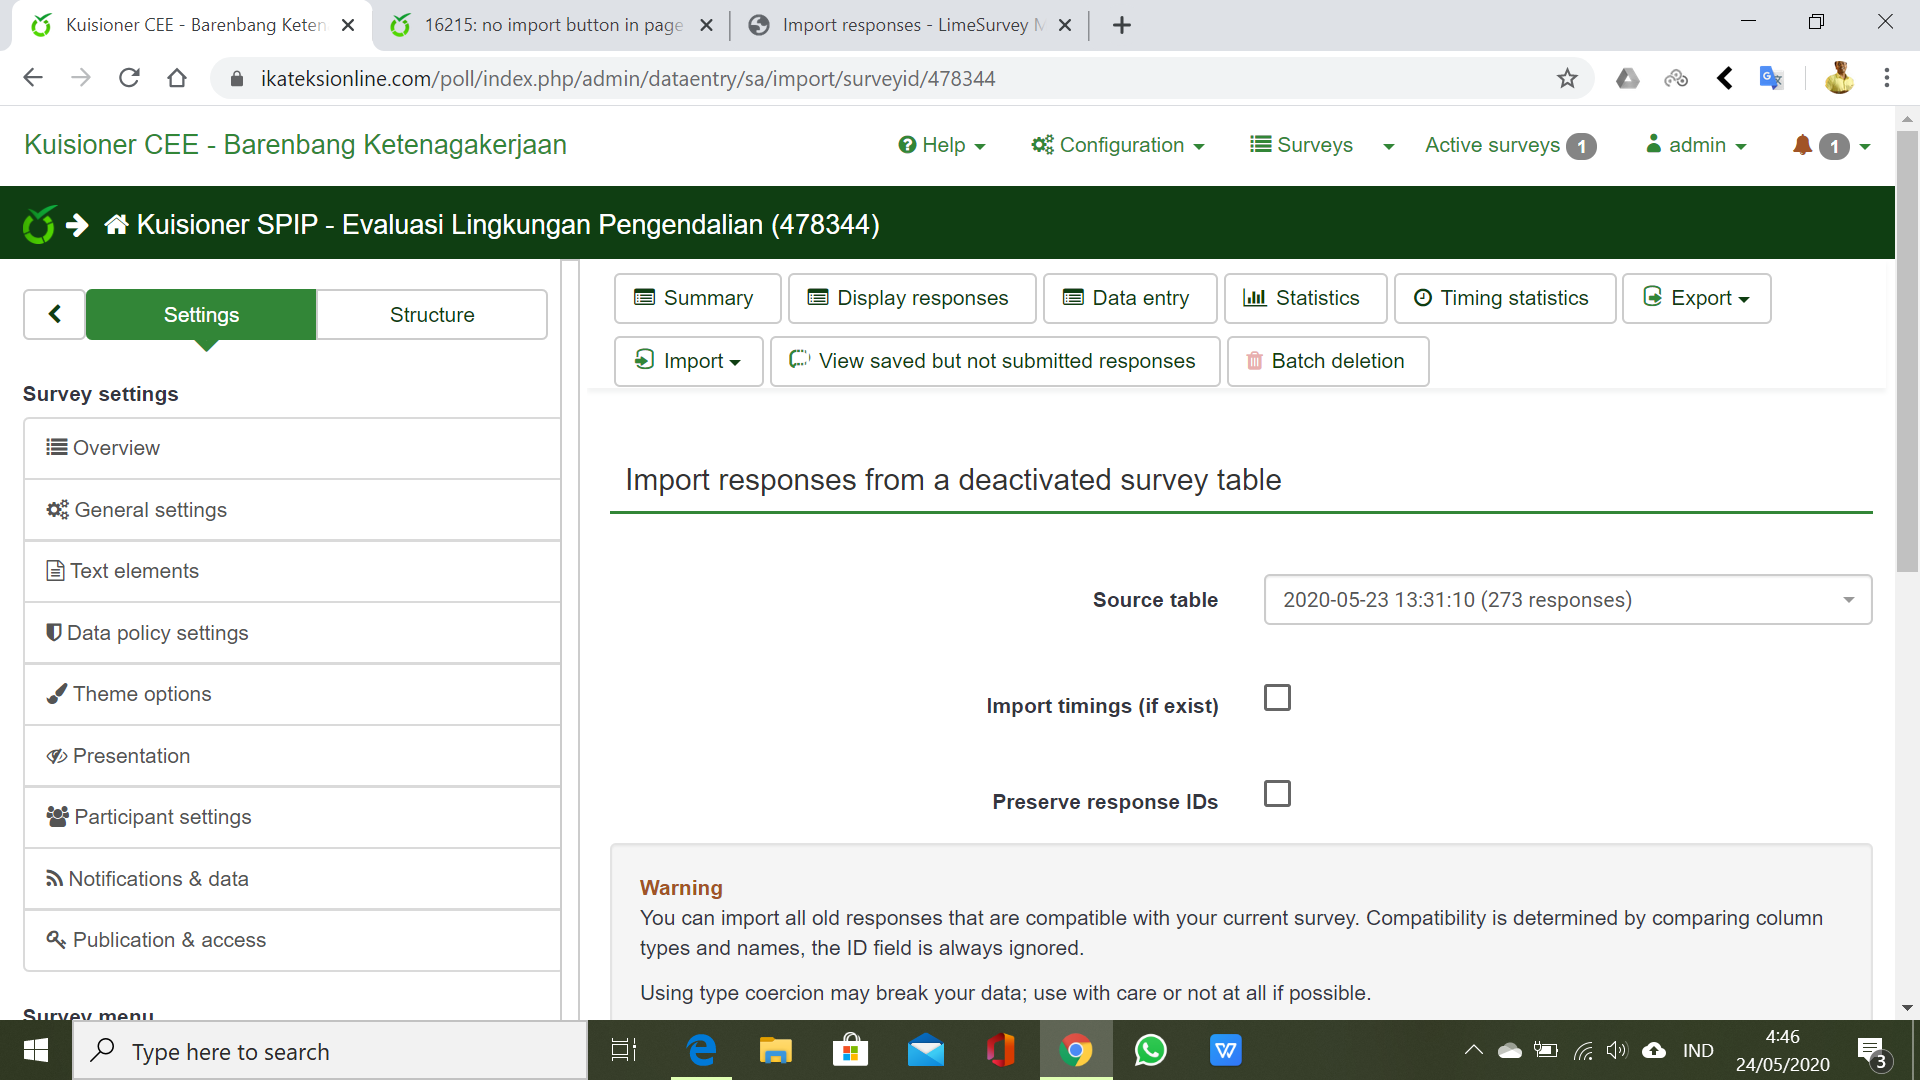
Task: Open the Source table dropdown
Action: (x=1567, y=600)
